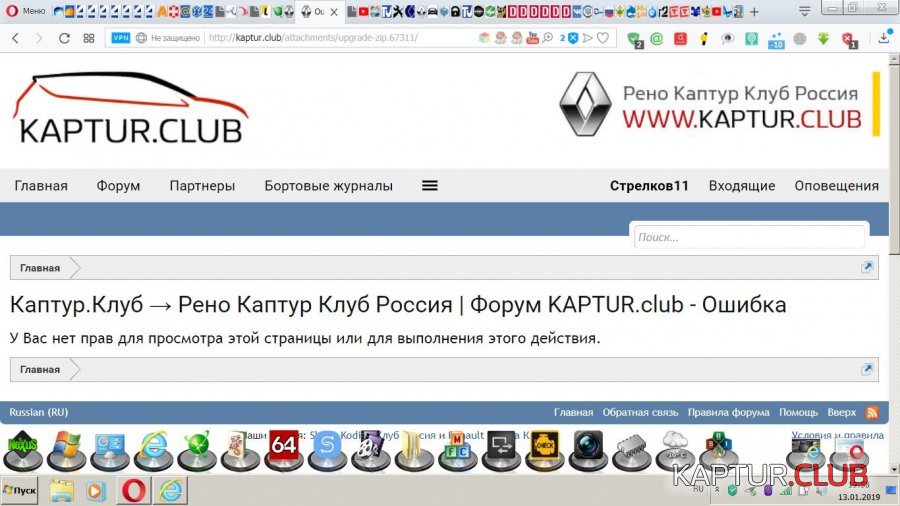Open the upper breadcrumb quick navigation icon
The image size is (900, 506).
tap(867, 267)
